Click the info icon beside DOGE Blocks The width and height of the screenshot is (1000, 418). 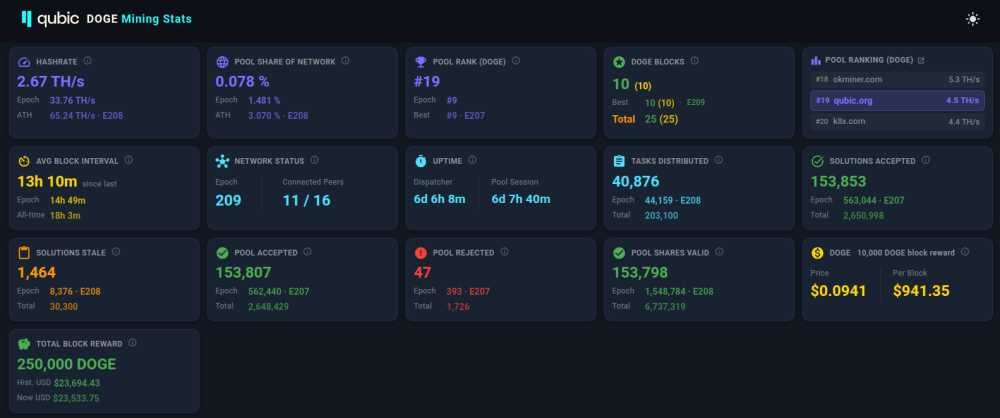coord(697,61)
